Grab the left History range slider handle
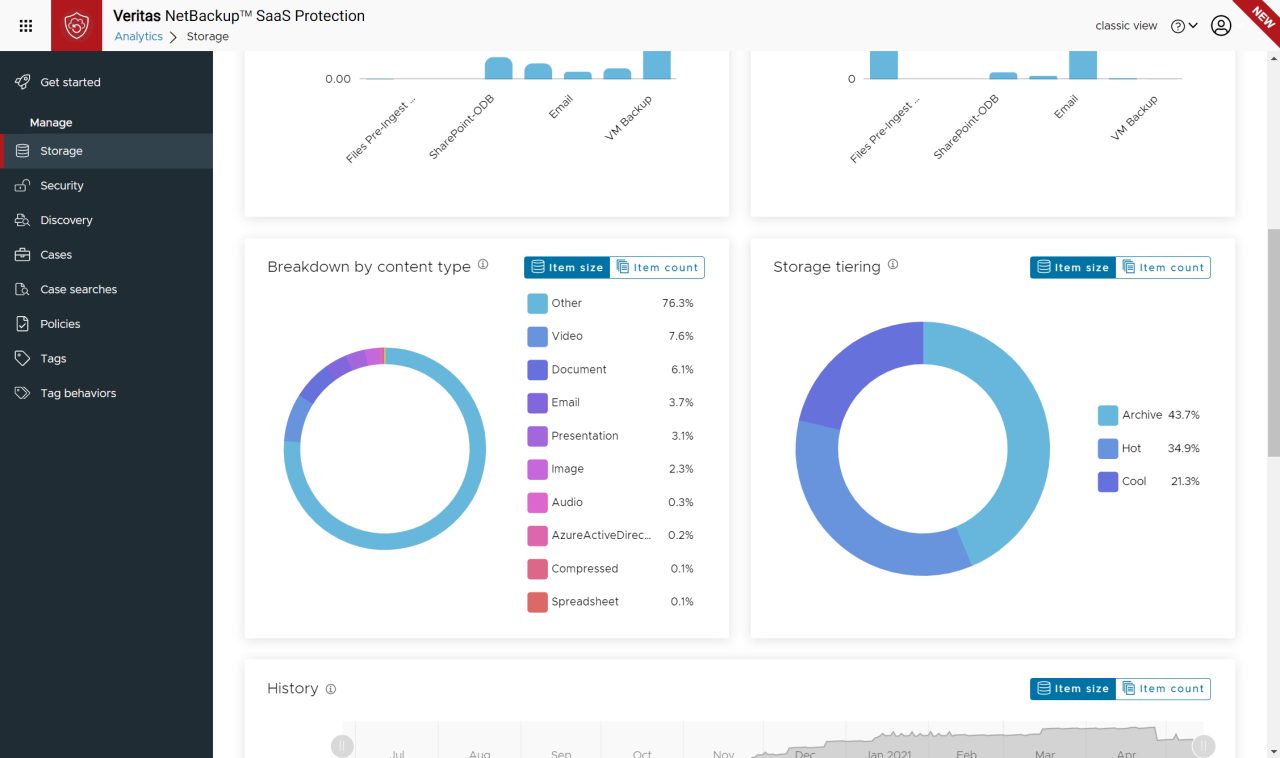This screenshot has width=1280, height=758. pos(342,746)
